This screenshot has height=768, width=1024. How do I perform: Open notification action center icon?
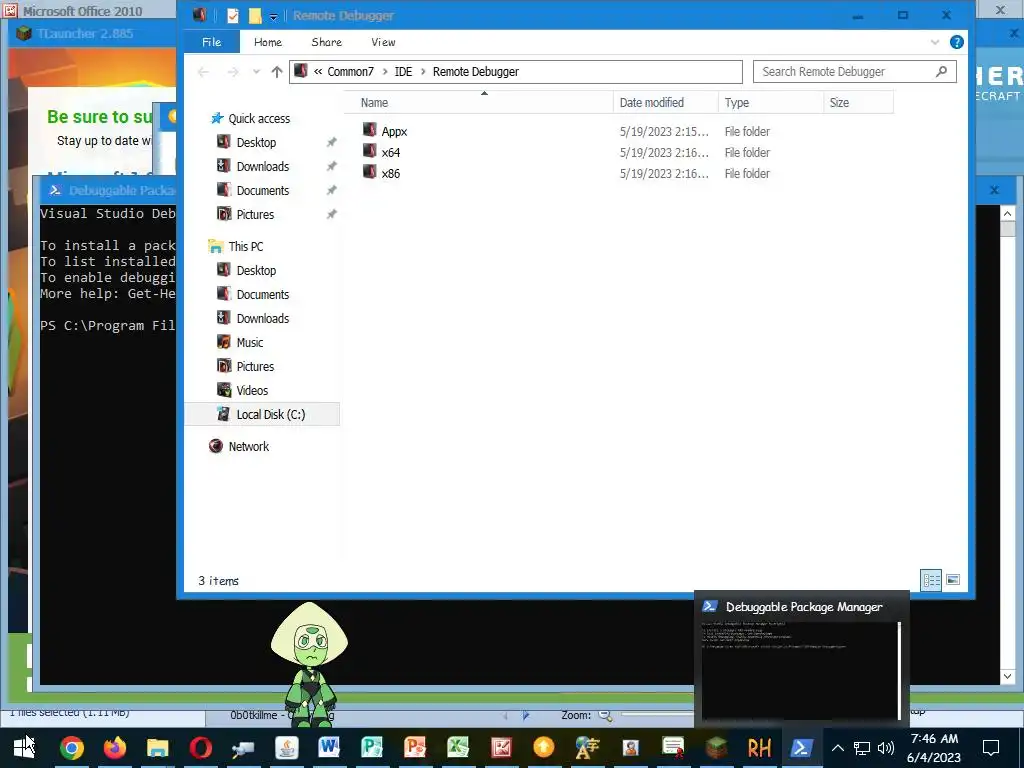tap(991, 748)
